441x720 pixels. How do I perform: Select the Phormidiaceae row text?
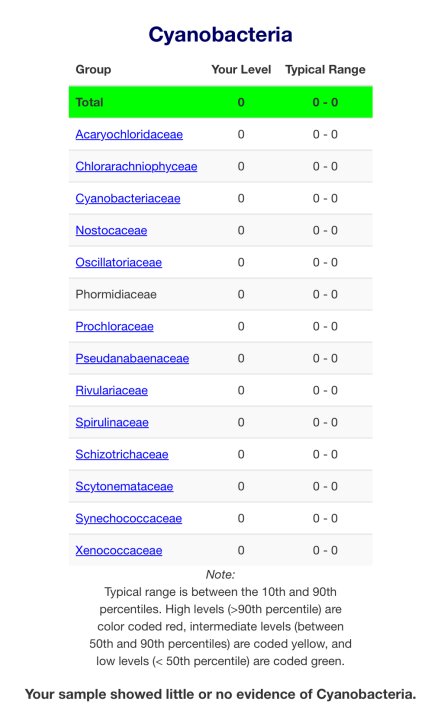[116, 294]
